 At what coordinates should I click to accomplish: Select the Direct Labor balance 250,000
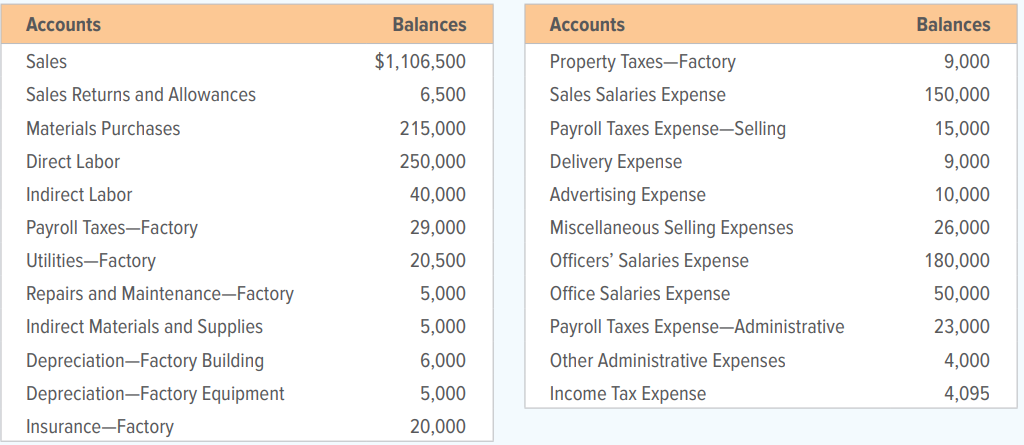(433, 161)
